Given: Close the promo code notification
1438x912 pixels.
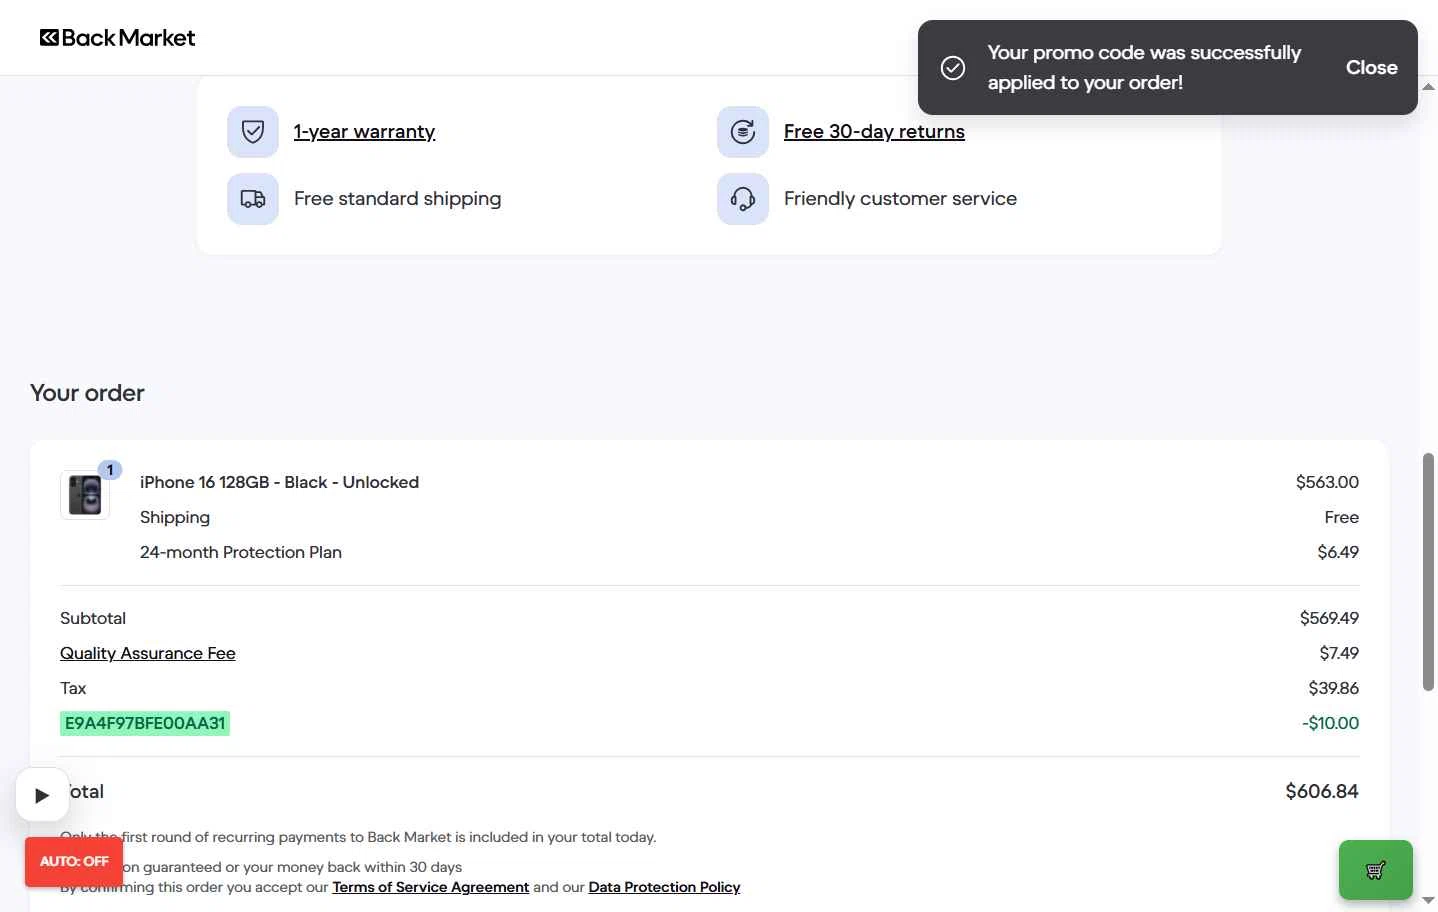Looking at the screenshot, I should tap(1371, 67).
